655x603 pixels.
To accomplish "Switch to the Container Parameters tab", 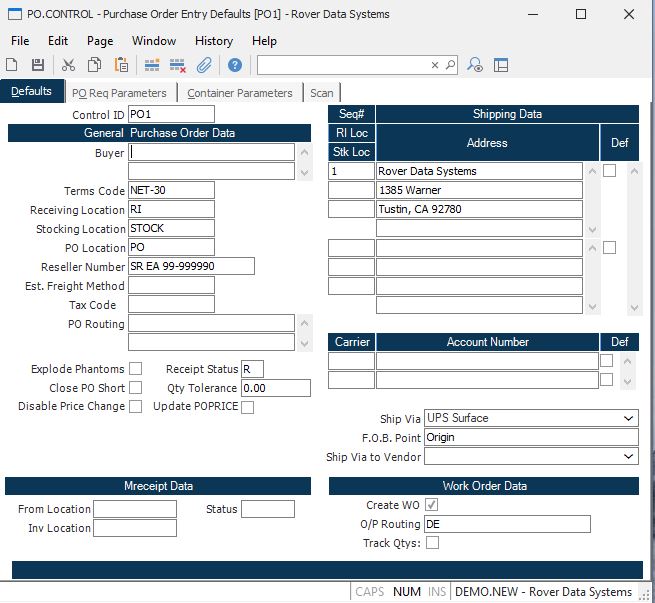I will point(240,93).
